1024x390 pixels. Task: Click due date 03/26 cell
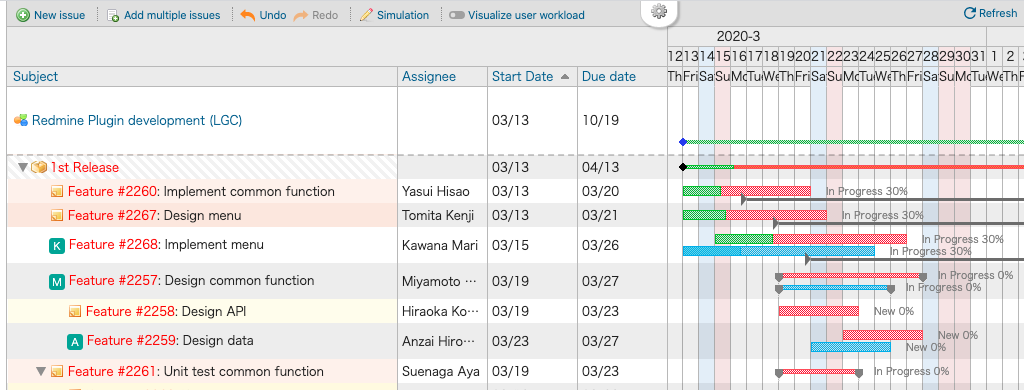pos(622,245)
